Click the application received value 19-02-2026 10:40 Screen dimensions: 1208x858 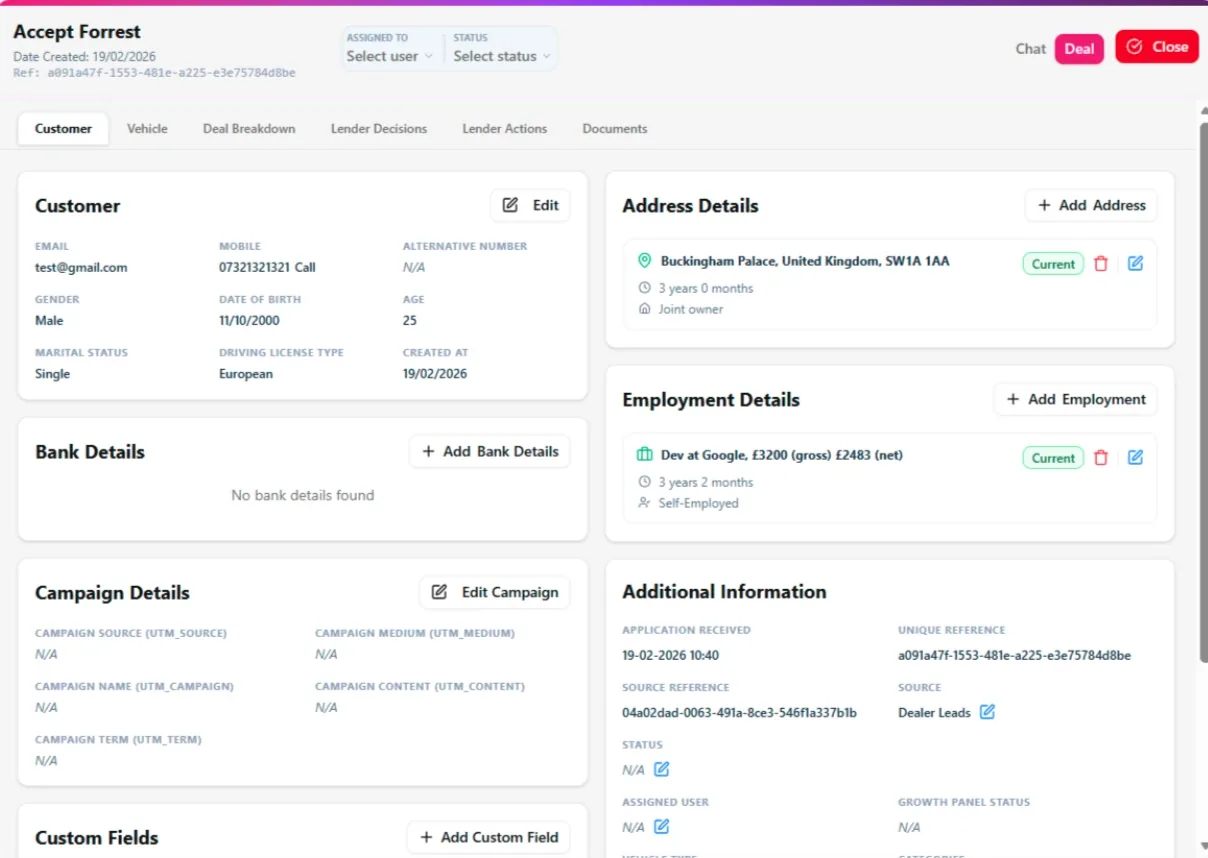[x=670, y=656]
